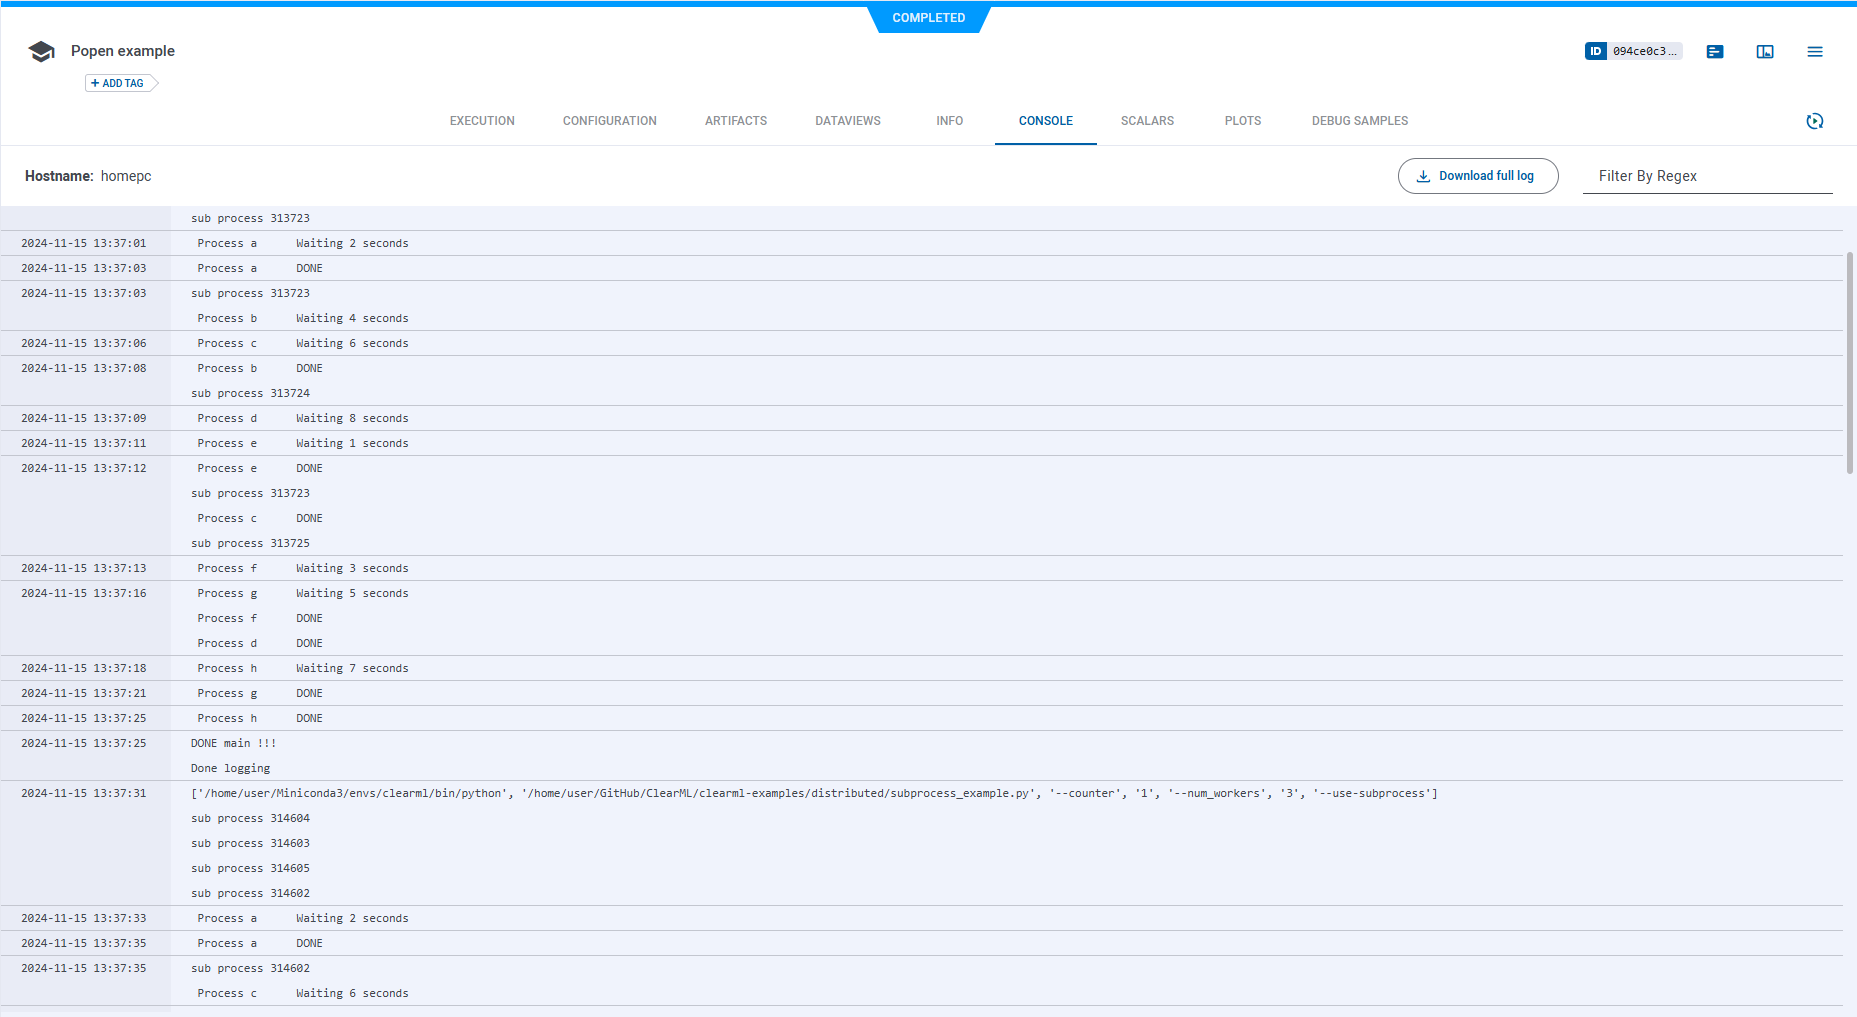View the SCALARS tab
1857x1017 pixels.
(1147, 121)
